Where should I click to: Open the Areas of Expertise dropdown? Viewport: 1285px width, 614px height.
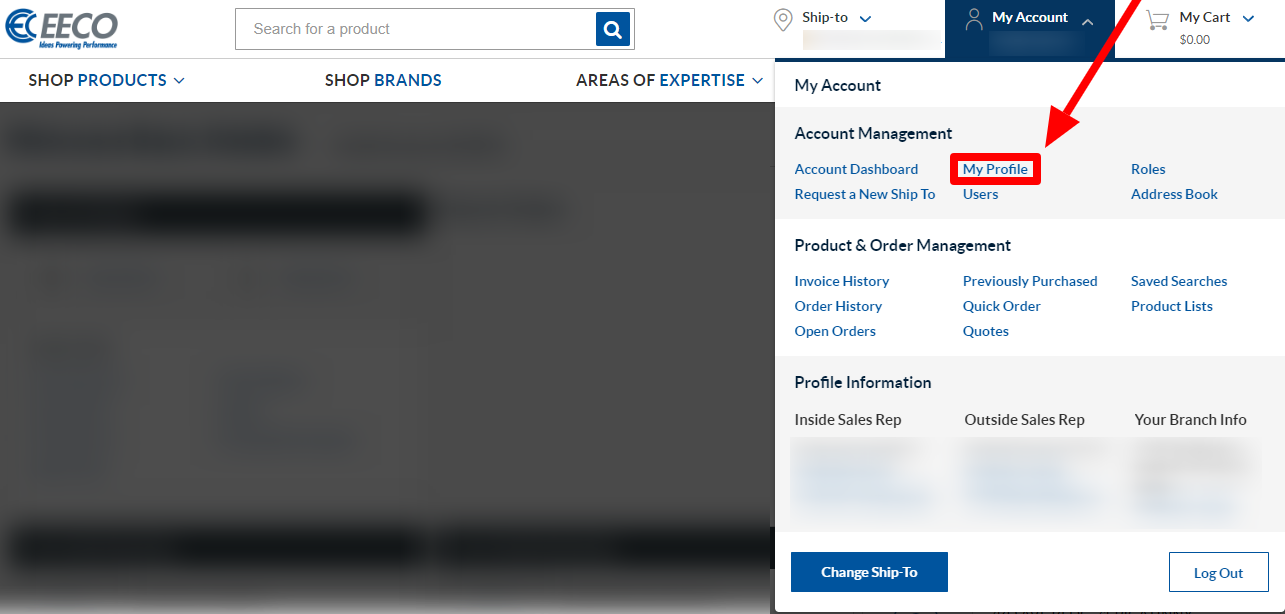coord(670,80)
